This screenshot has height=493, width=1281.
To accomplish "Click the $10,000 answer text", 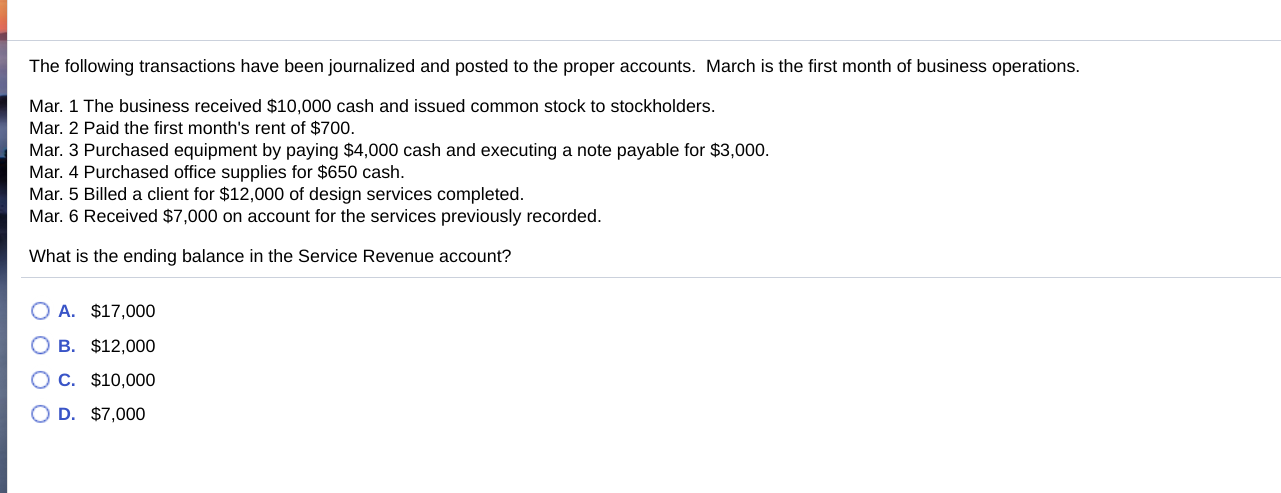I will [123, 380].
